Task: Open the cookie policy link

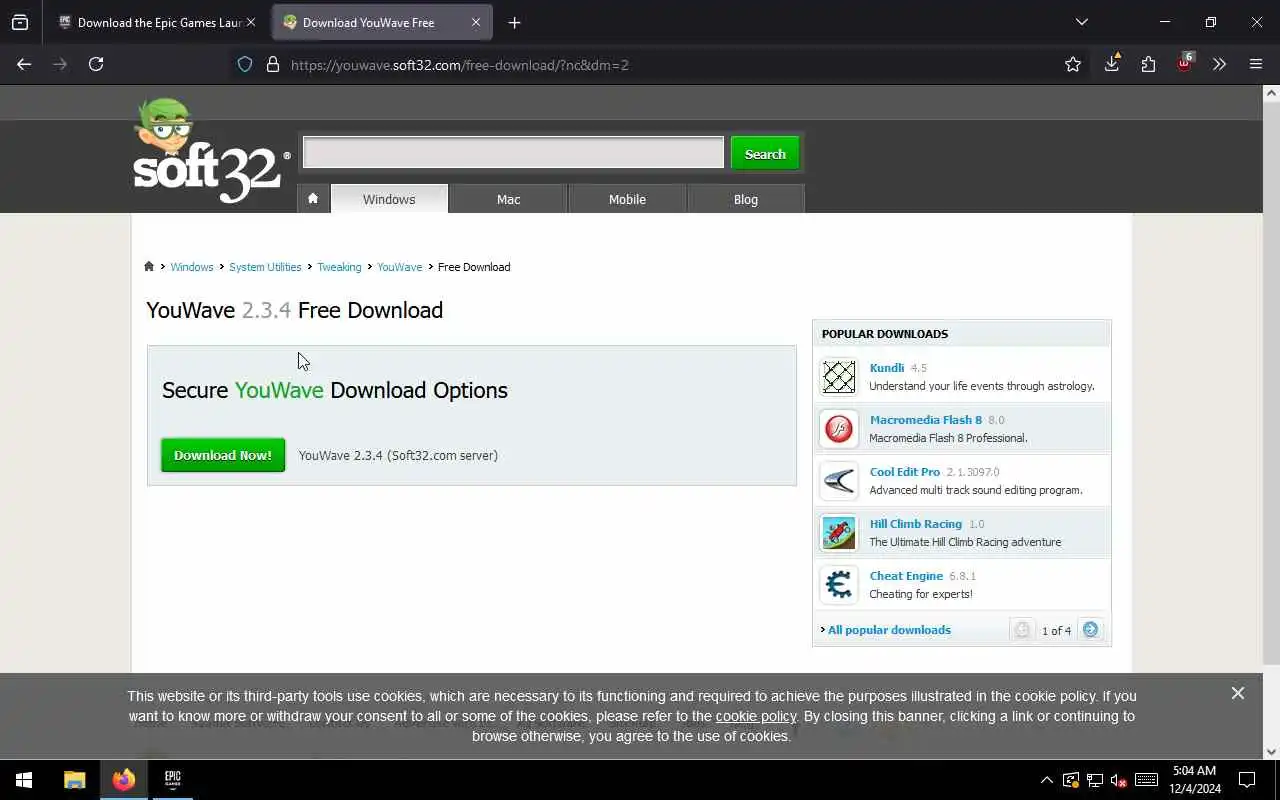Action: pyautogui.click(x=756, y=716)
